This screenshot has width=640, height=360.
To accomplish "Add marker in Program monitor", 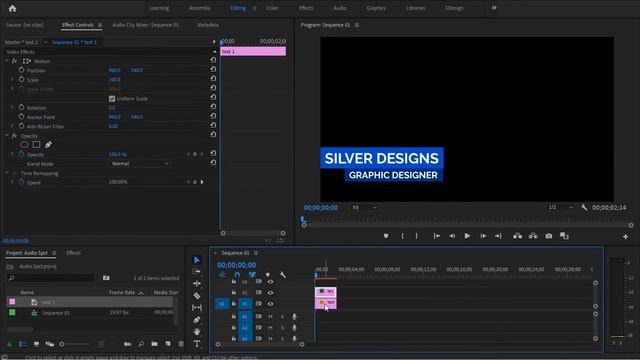I will [x=386, y=236].
